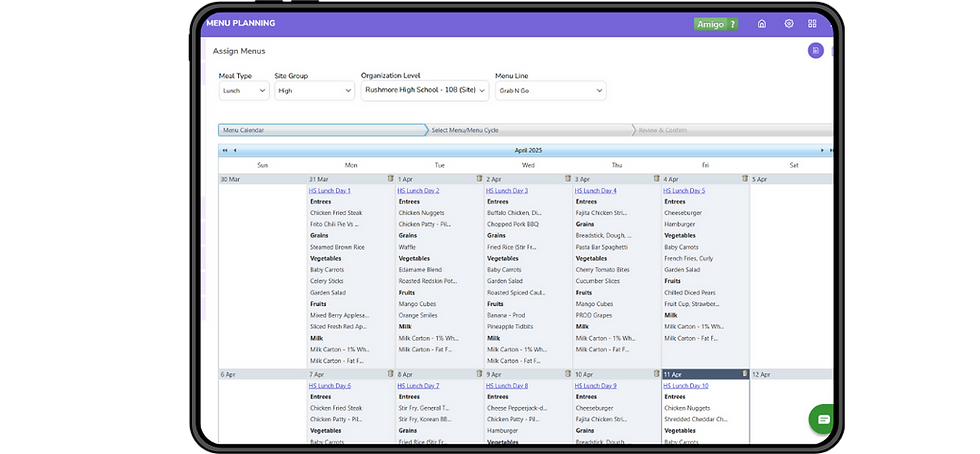Click 'Roasted Spiced Caul...' on 2 Apr
Image resolution: width=980 pixels, height=454 pixels.
[517, 293]
